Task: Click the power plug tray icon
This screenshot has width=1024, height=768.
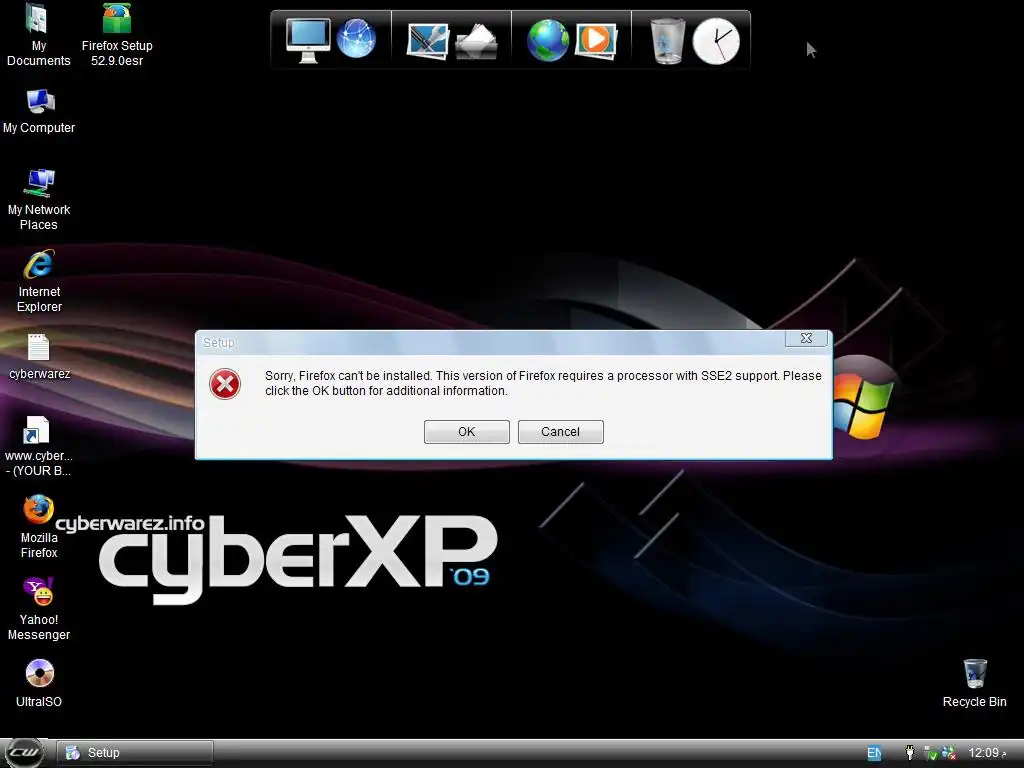Action: tap(910, 752)
